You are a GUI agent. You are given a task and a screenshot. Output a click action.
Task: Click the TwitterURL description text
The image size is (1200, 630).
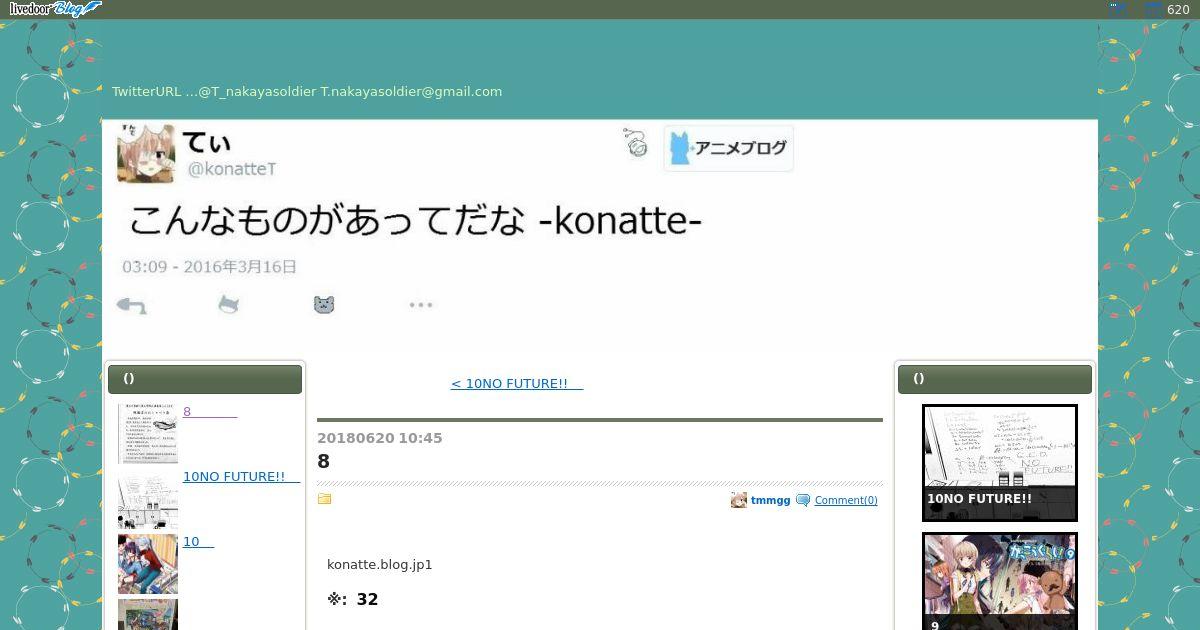(307, 91)
